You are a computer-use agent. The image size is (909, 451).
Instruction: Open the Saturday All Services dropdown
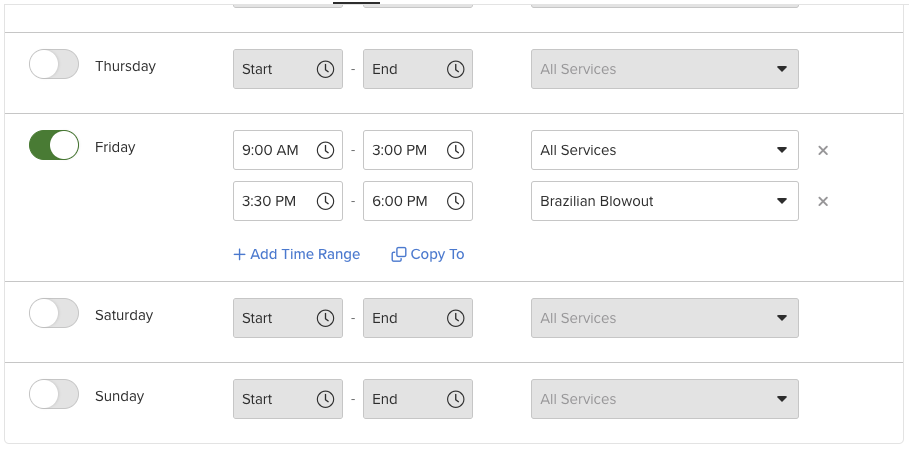[x=664, y=318]
